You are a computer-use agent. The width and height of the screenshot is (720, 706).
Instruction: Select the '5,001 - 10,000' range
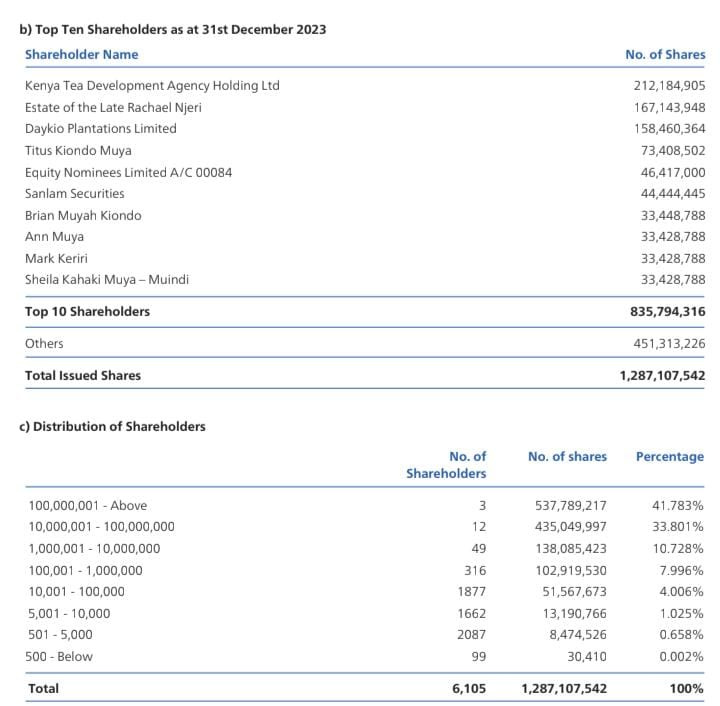[x=69, y=614]
